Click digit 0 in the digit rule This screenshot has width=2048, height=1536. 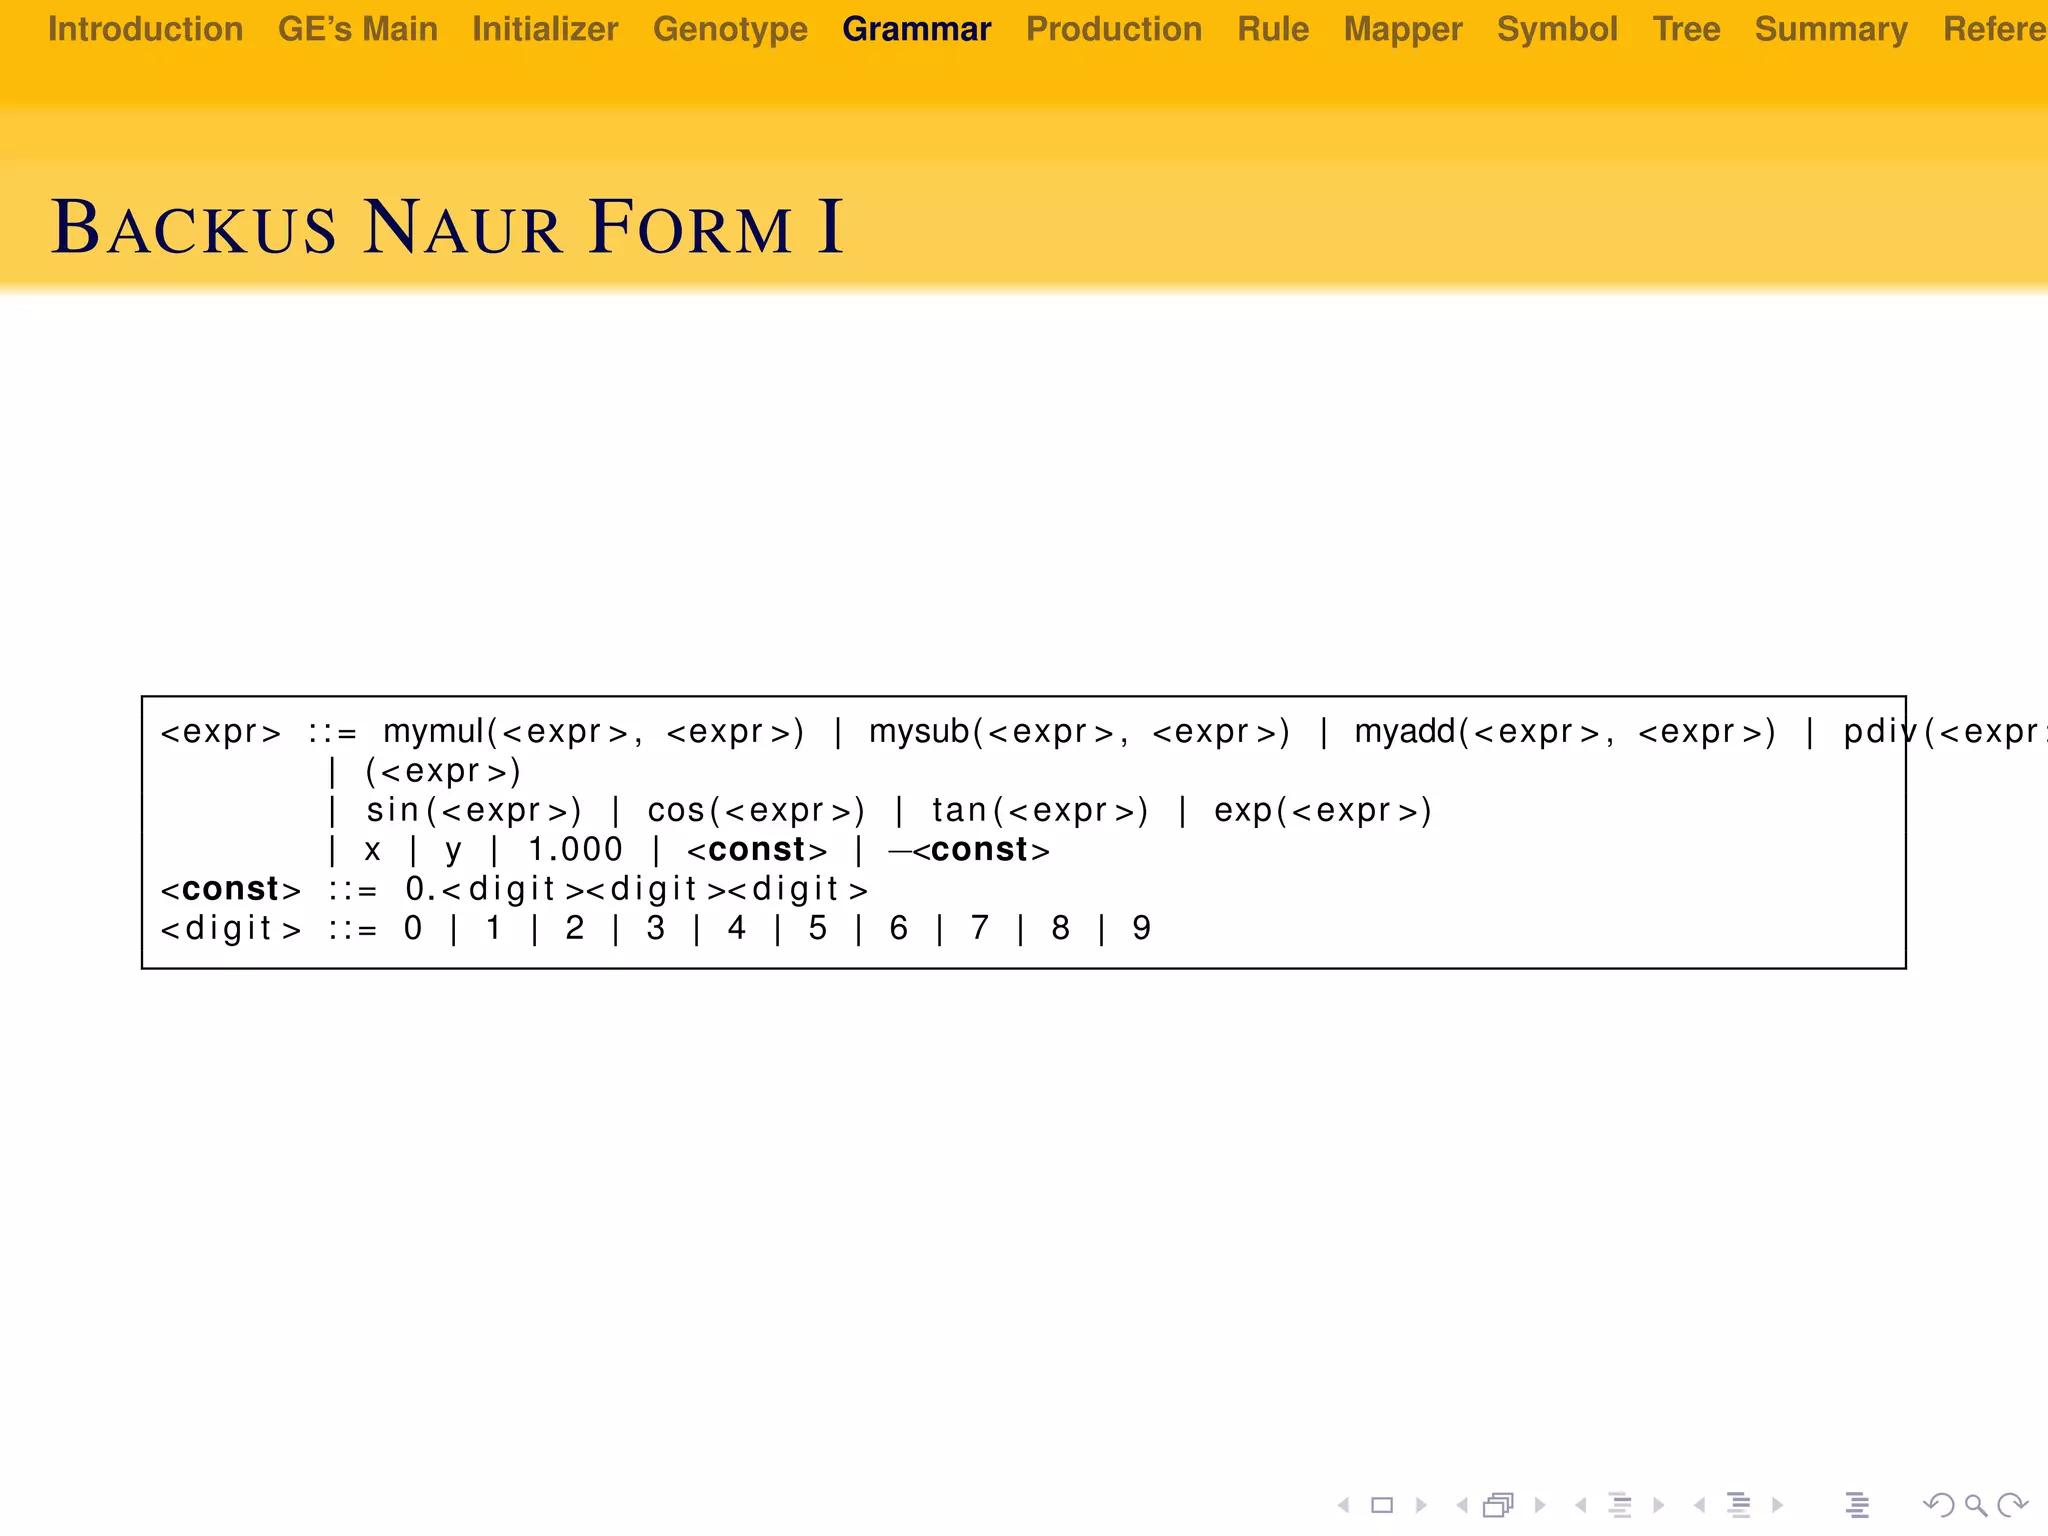413,928
